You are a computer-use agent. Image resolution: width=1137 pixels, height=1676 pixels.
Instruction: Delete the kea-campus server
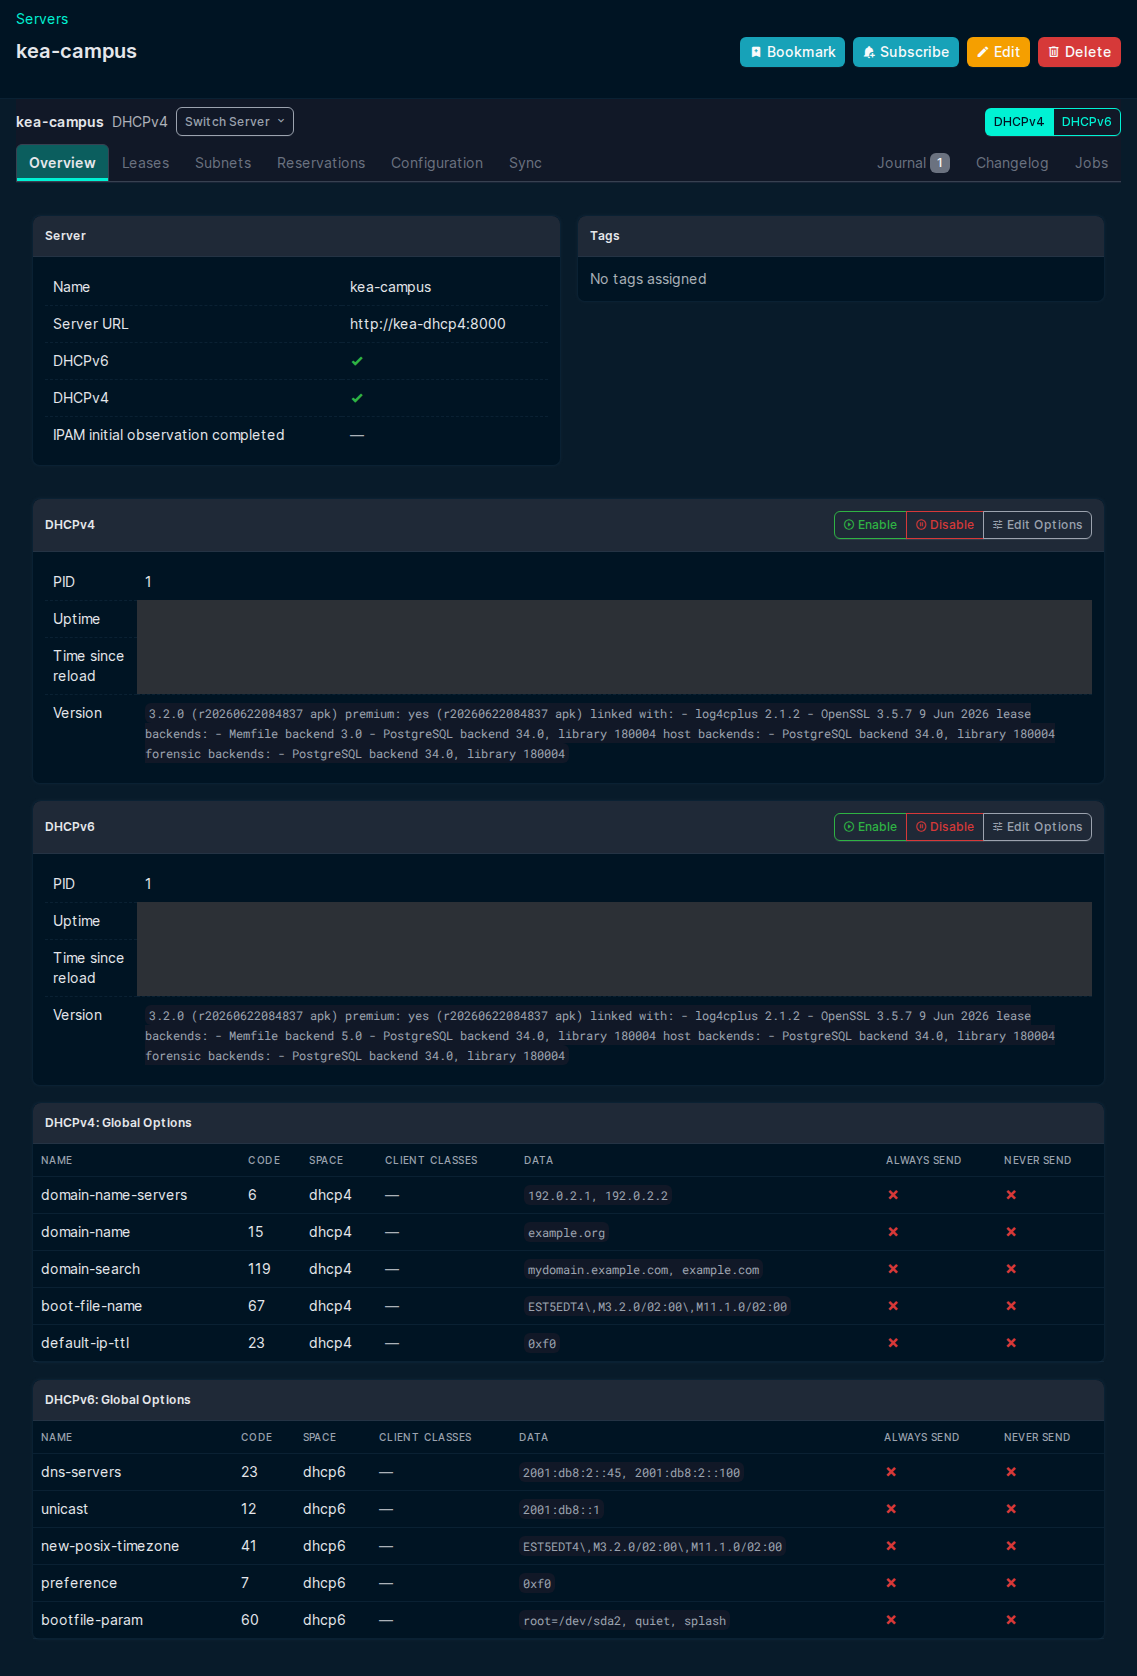point(1079,52)
